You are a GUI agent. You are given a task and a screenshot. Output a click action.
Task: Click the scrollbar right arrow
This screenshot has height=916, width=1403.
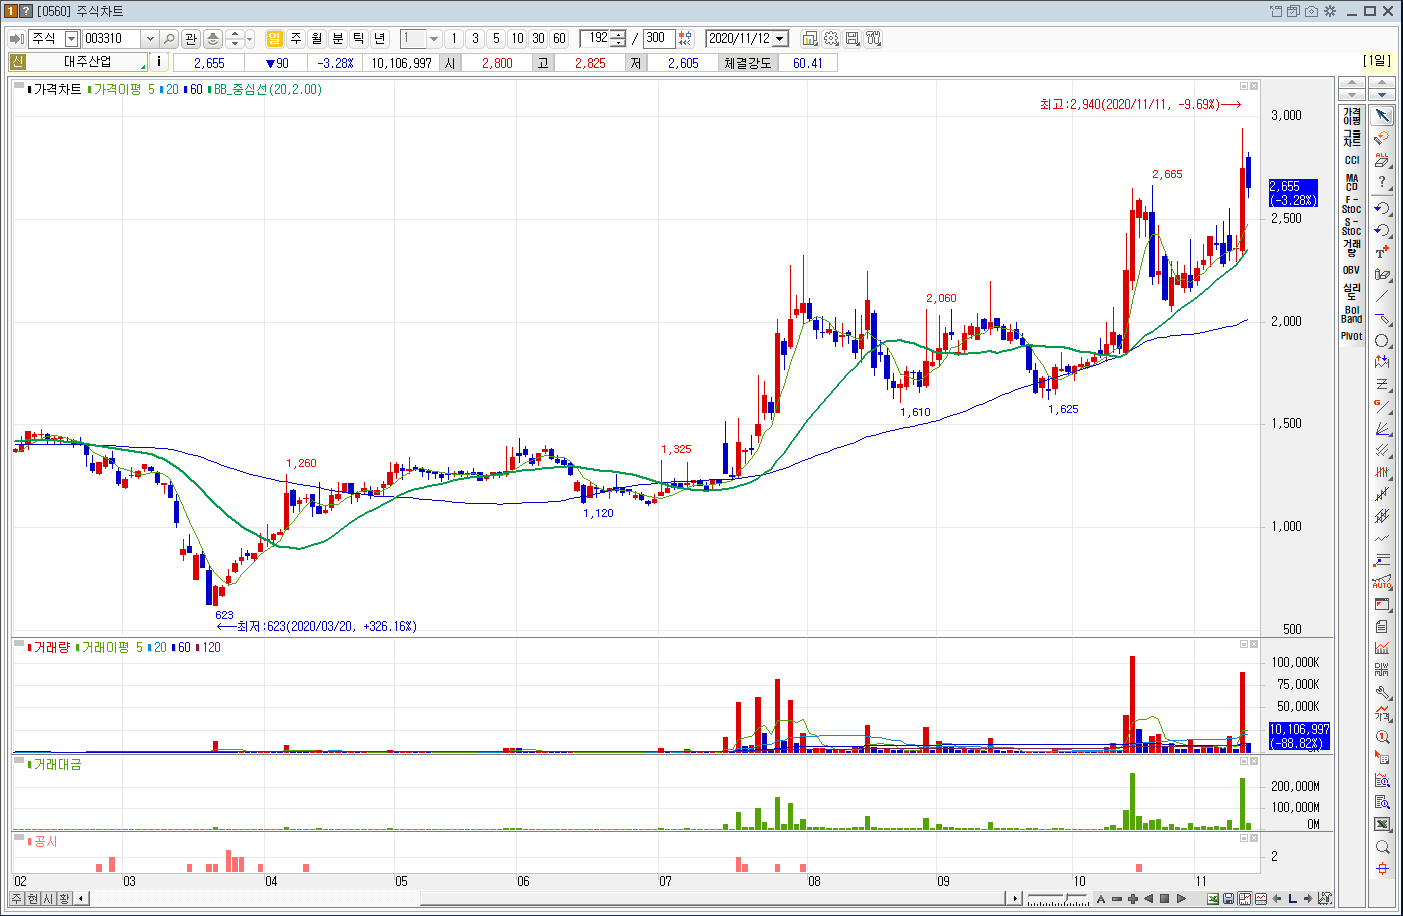click(1016, 898)
